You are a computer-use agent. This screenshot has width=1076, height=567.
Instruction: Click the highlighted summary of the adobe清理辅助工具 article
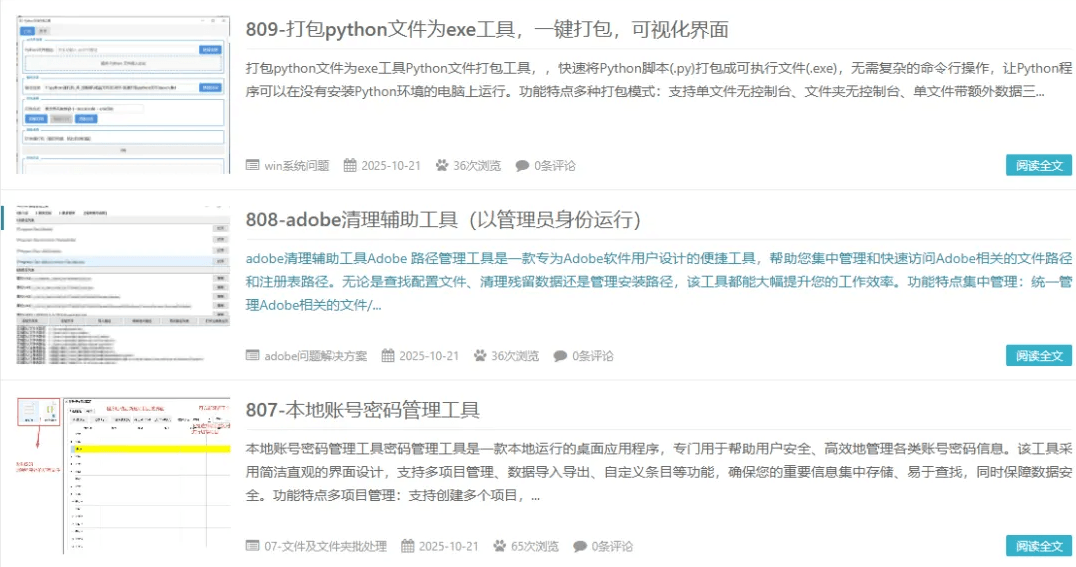pos(659,281)
